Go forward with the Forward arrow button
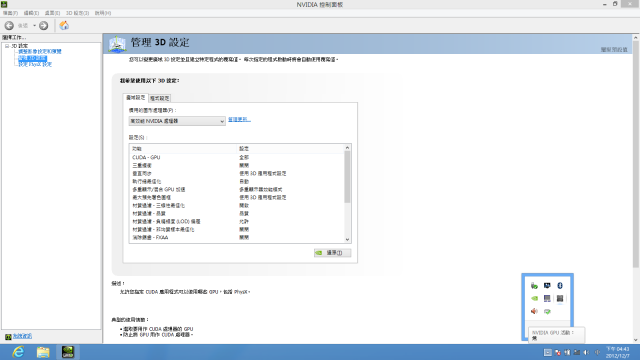The image size is (640, 360). (44, 26)
